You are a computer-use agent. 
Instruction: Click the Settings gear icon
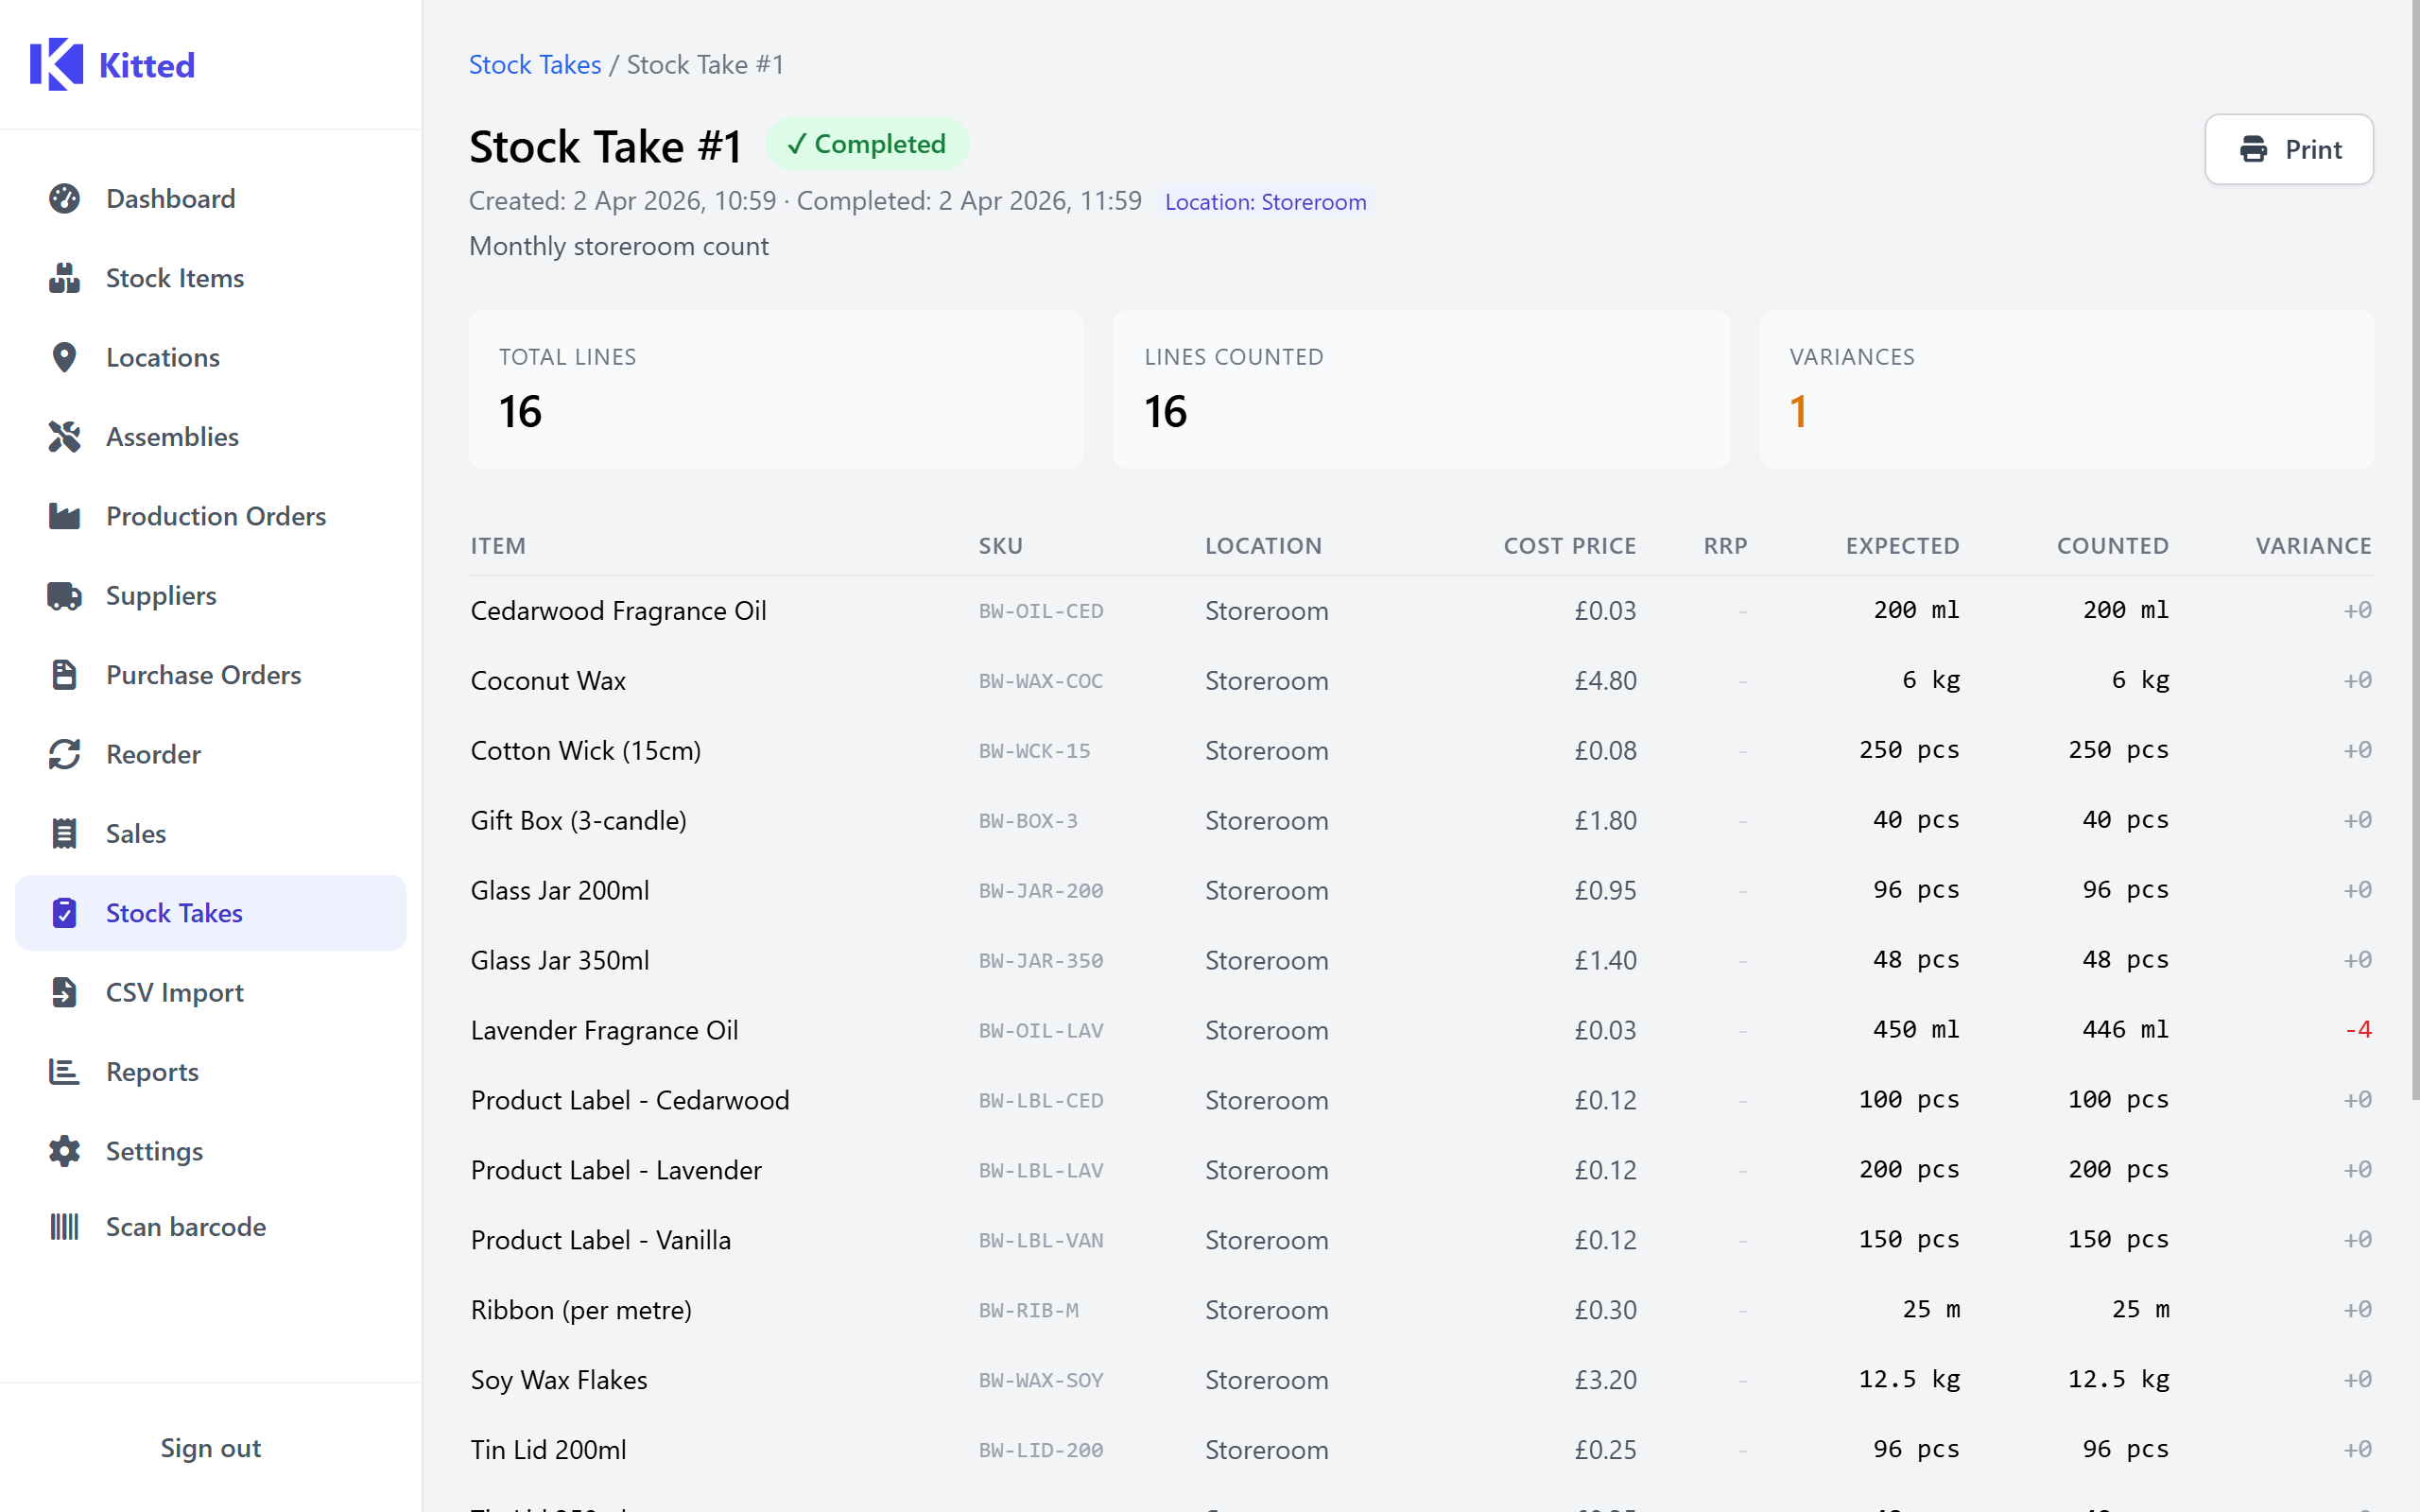64,1151
